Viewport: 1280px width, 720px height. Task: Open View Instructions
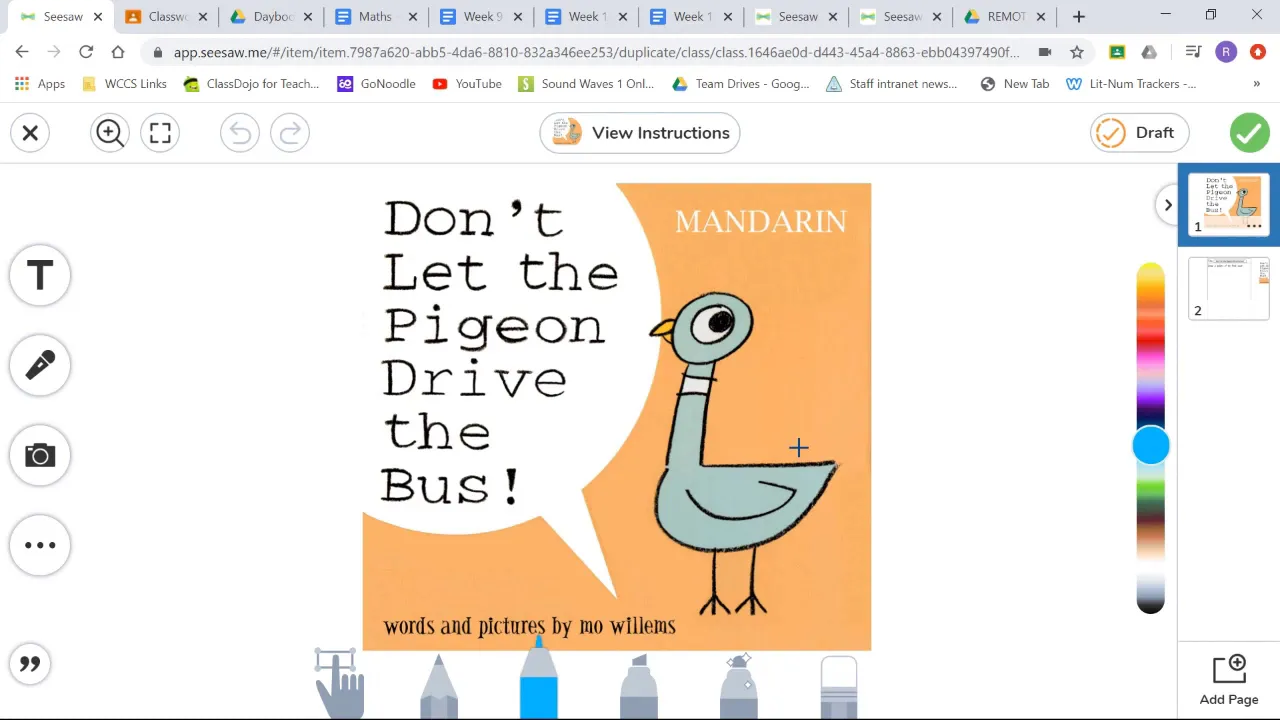pyautogui.click(x=640, y=133)
